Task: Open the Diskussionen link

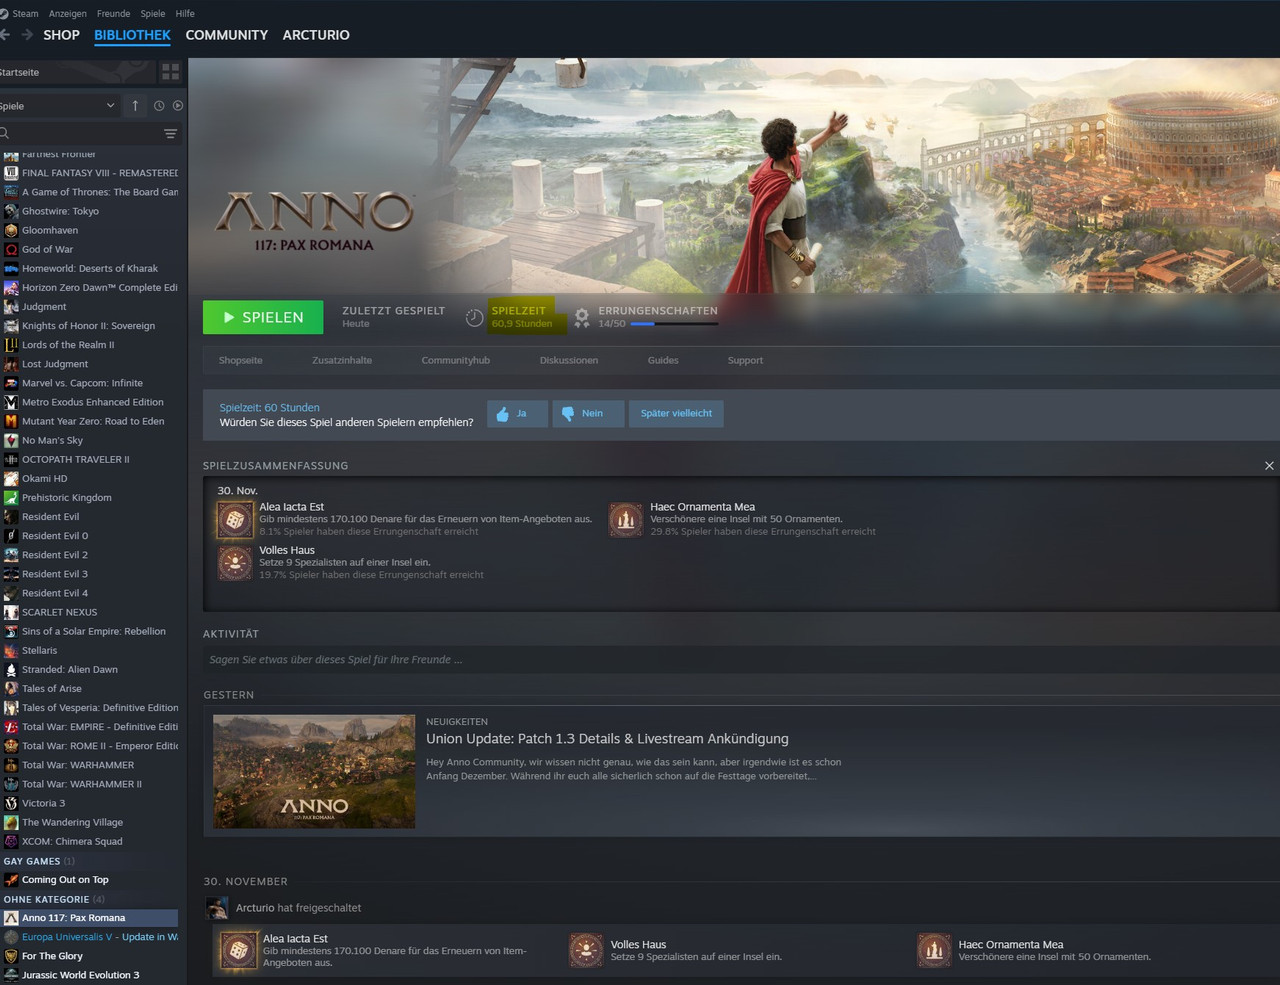Action: point(569,360)
